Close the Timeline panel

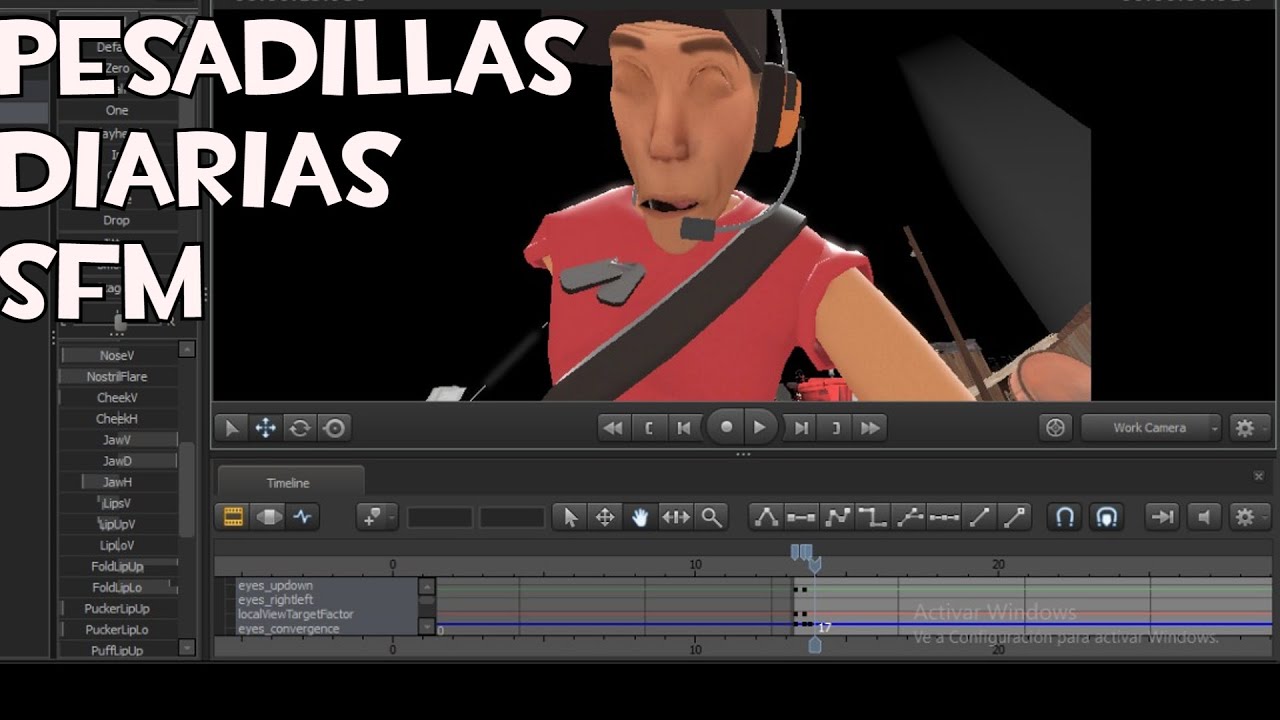(1259, 476)
